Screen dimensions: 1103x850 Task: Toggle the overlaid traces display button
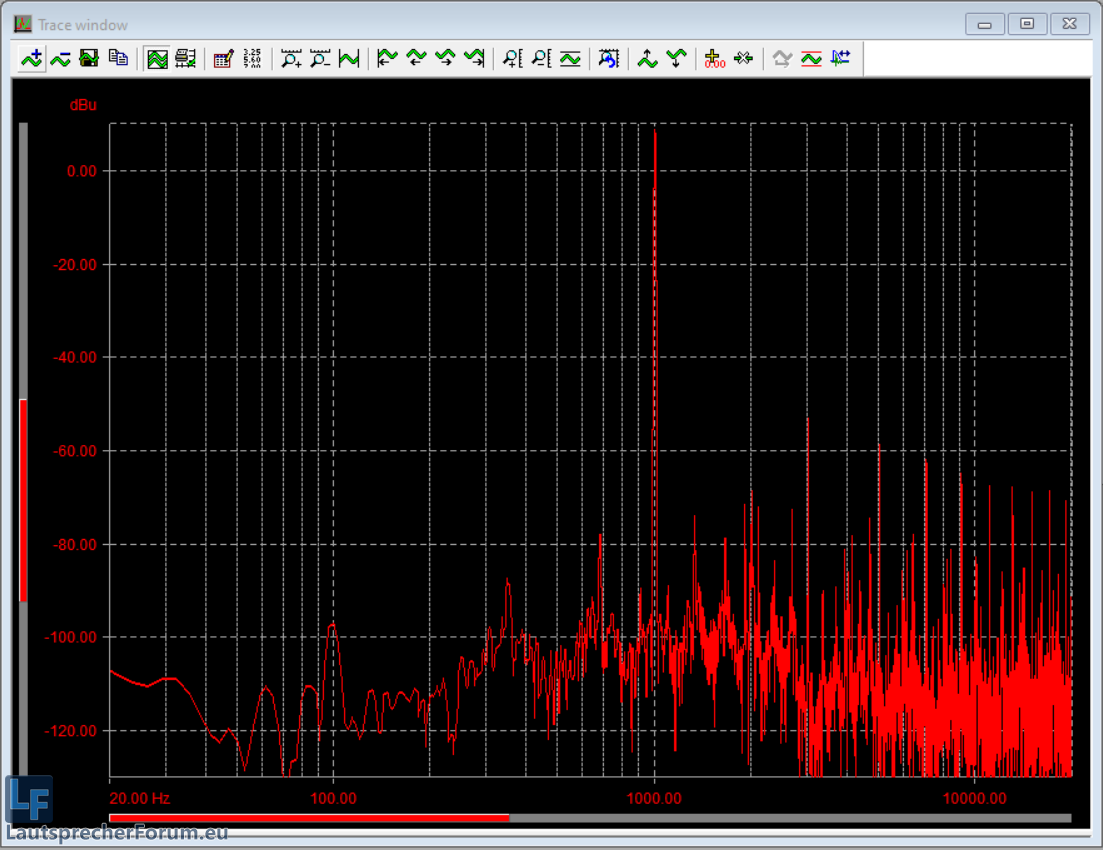point(157,59)
